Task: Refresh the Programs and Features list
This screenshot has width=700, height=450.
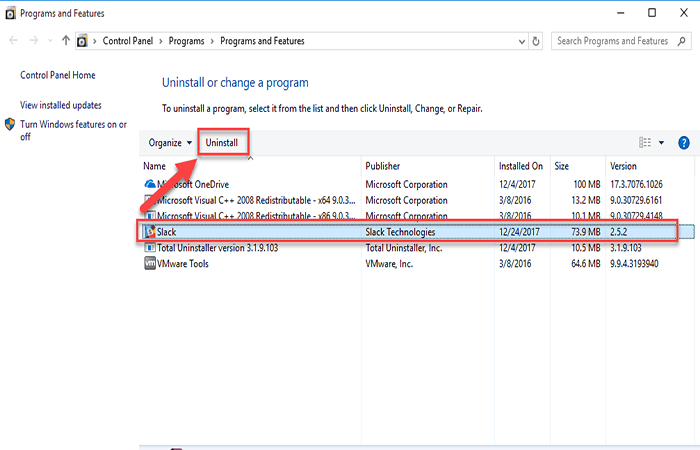Action: point(536,42)
